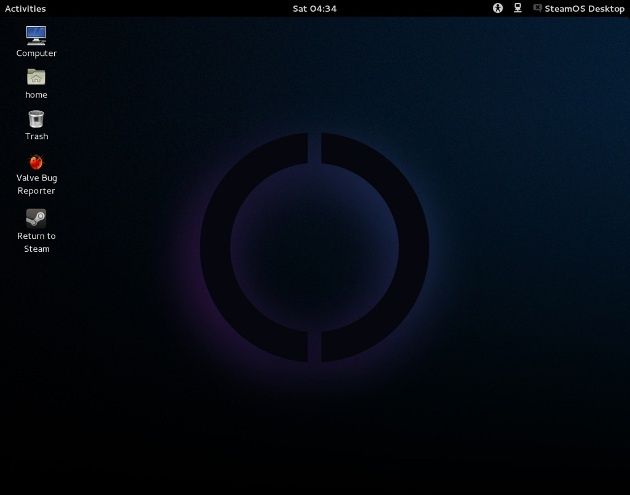Click the wired network status icon

pos(518,8)
